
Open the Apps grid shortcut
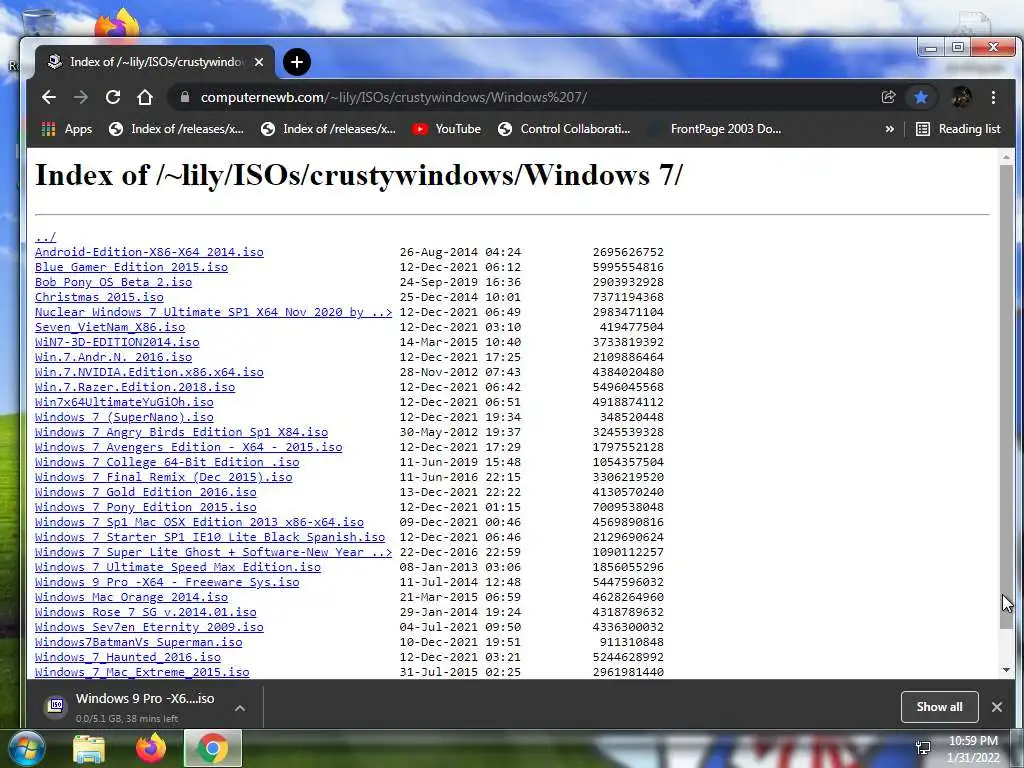[x=67, y=129]
